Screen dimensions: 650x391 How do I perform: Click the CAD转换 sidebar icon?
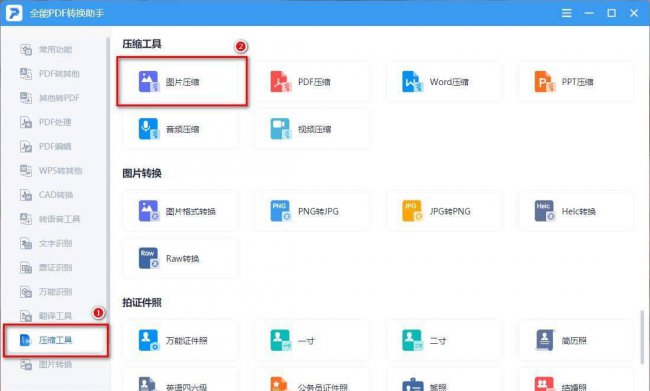(26, 195)
